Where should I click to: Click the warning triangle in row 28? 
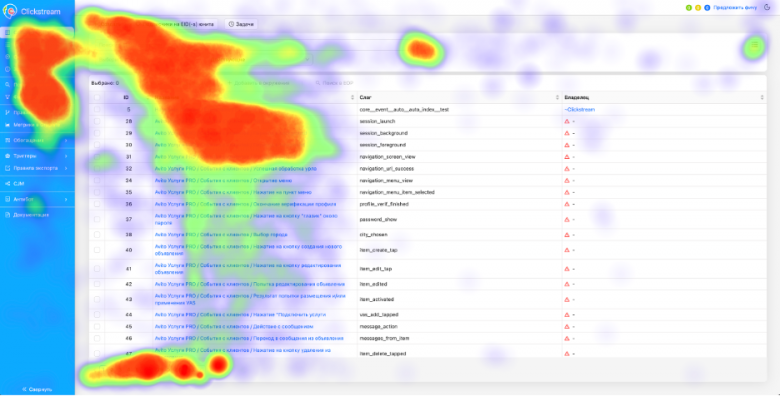click(x=567, y=121)
